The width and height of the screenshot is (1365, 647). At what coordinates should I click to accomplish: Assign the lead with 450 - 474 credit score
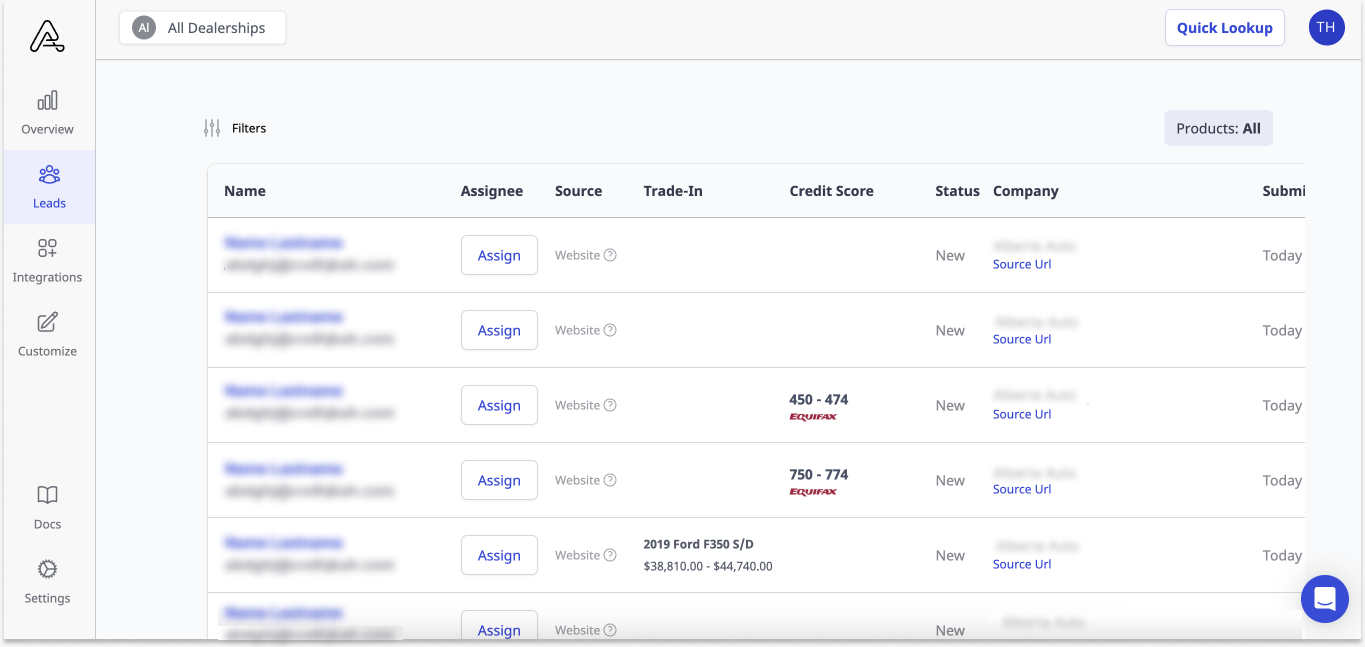pos(499,406)
